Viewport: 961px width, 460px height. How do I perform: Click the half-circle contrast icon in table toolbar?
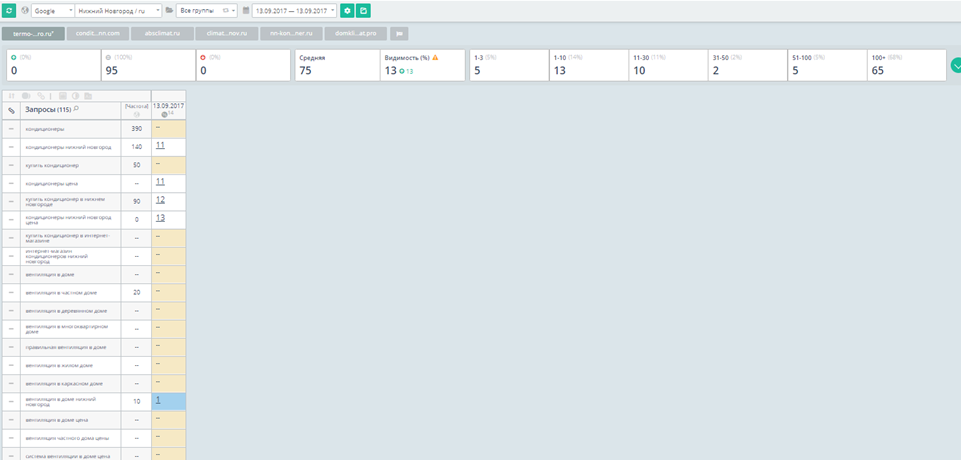75,96
